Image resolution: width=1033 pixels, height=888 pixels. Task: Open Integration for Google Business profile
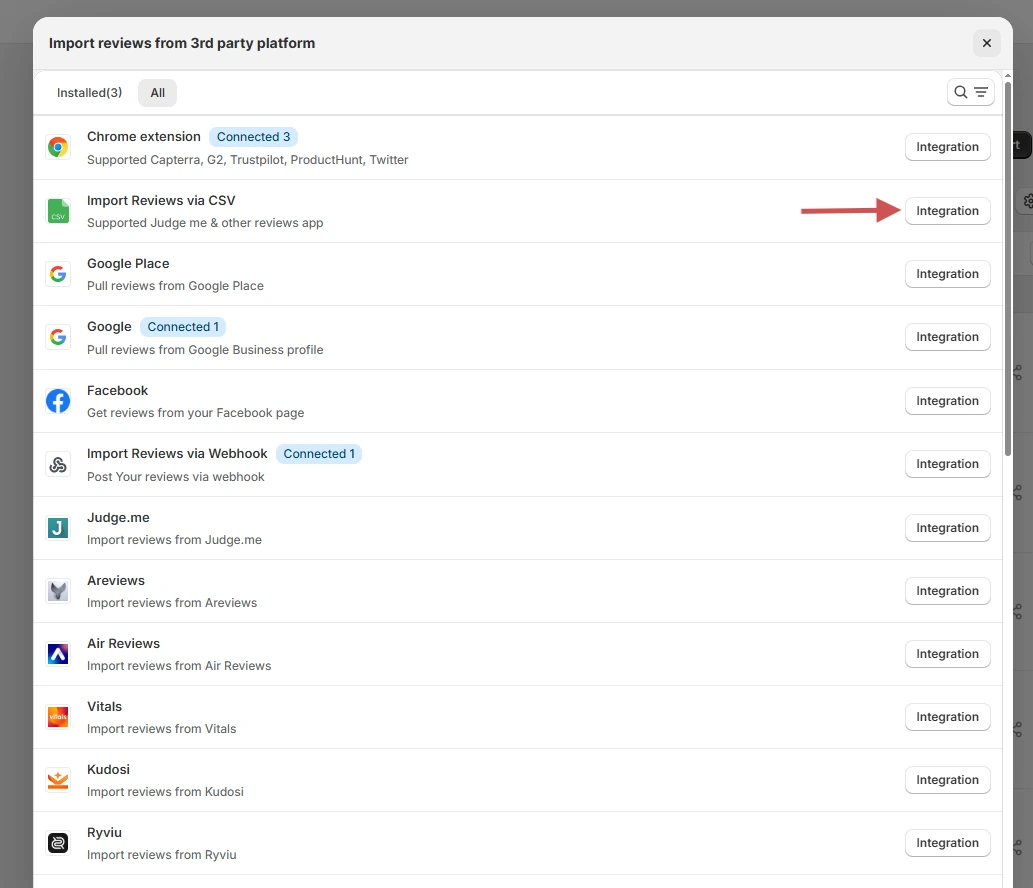(x=947, y=337)
